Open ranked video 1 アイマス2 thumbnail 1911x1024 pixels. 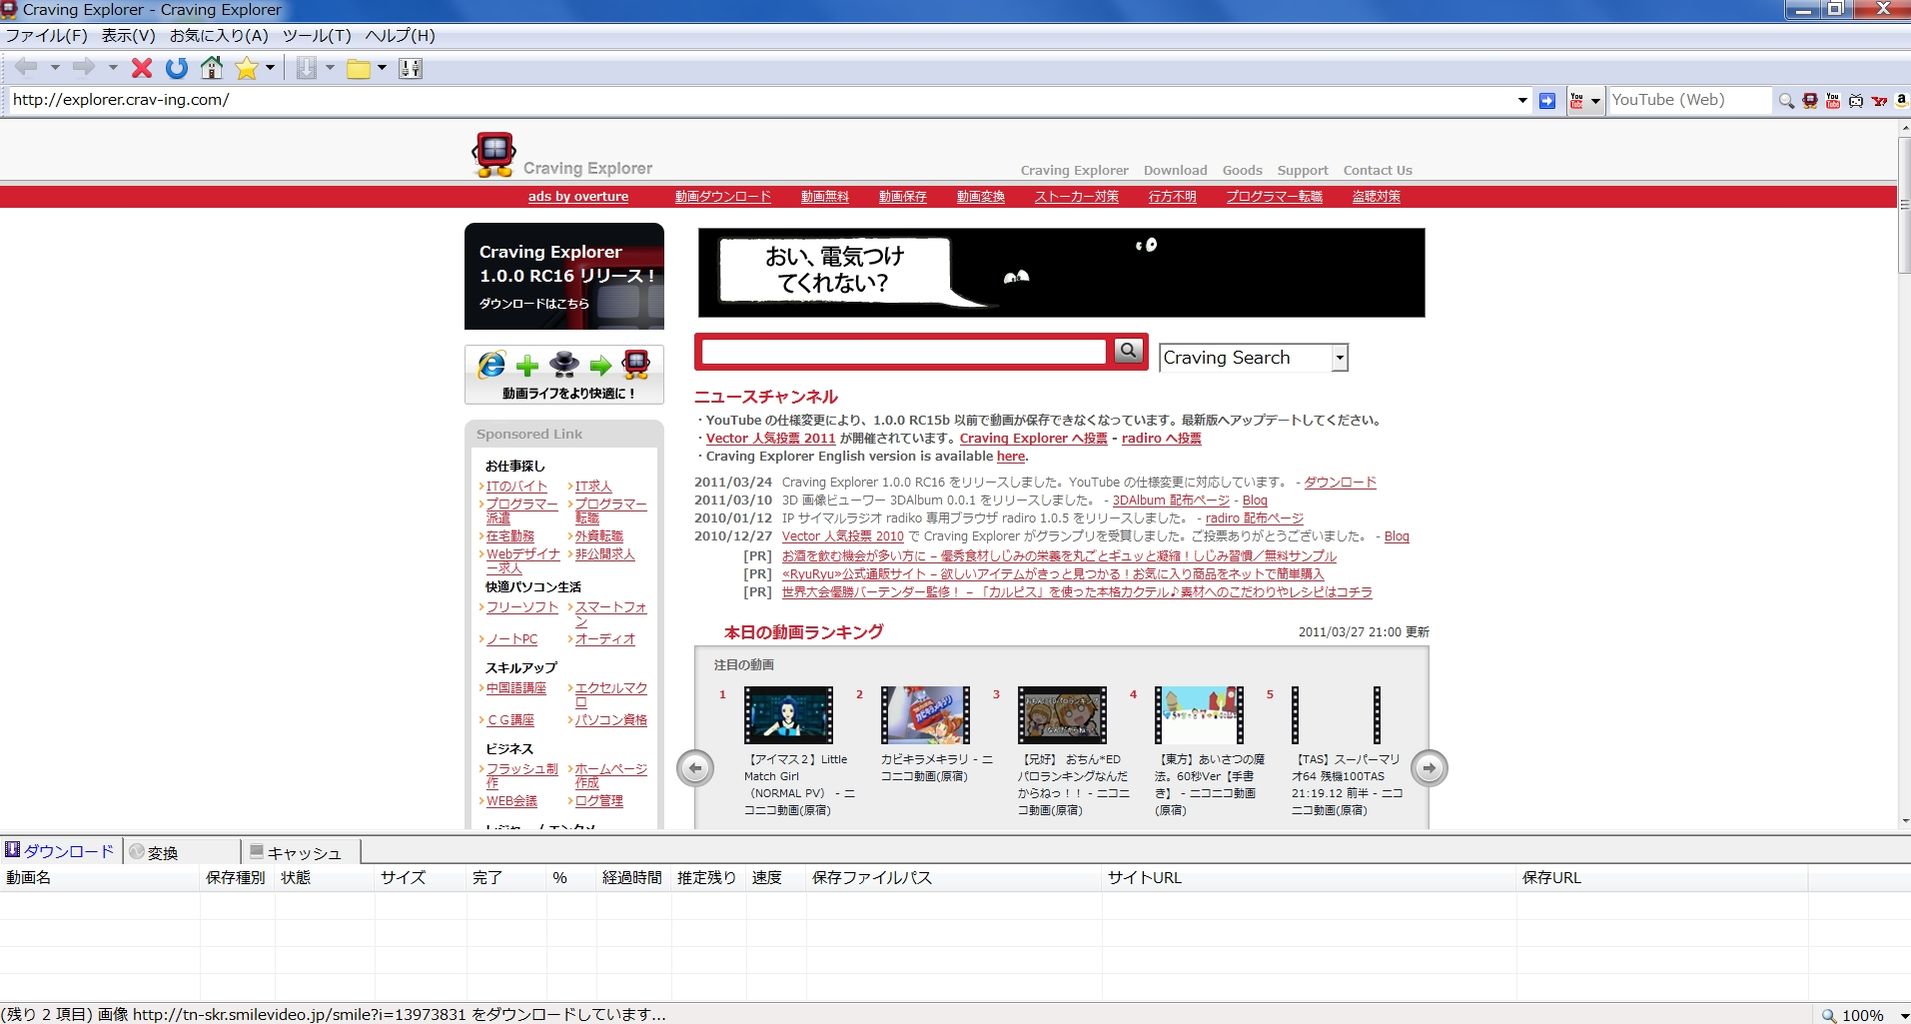(788, 715)
